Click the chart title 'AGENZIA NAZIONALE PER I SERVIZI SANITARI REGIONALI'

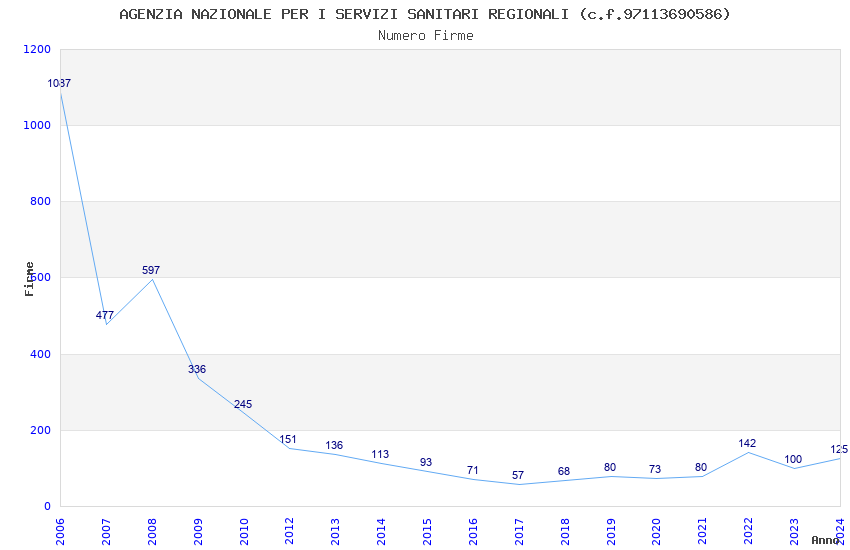point(344,14)
